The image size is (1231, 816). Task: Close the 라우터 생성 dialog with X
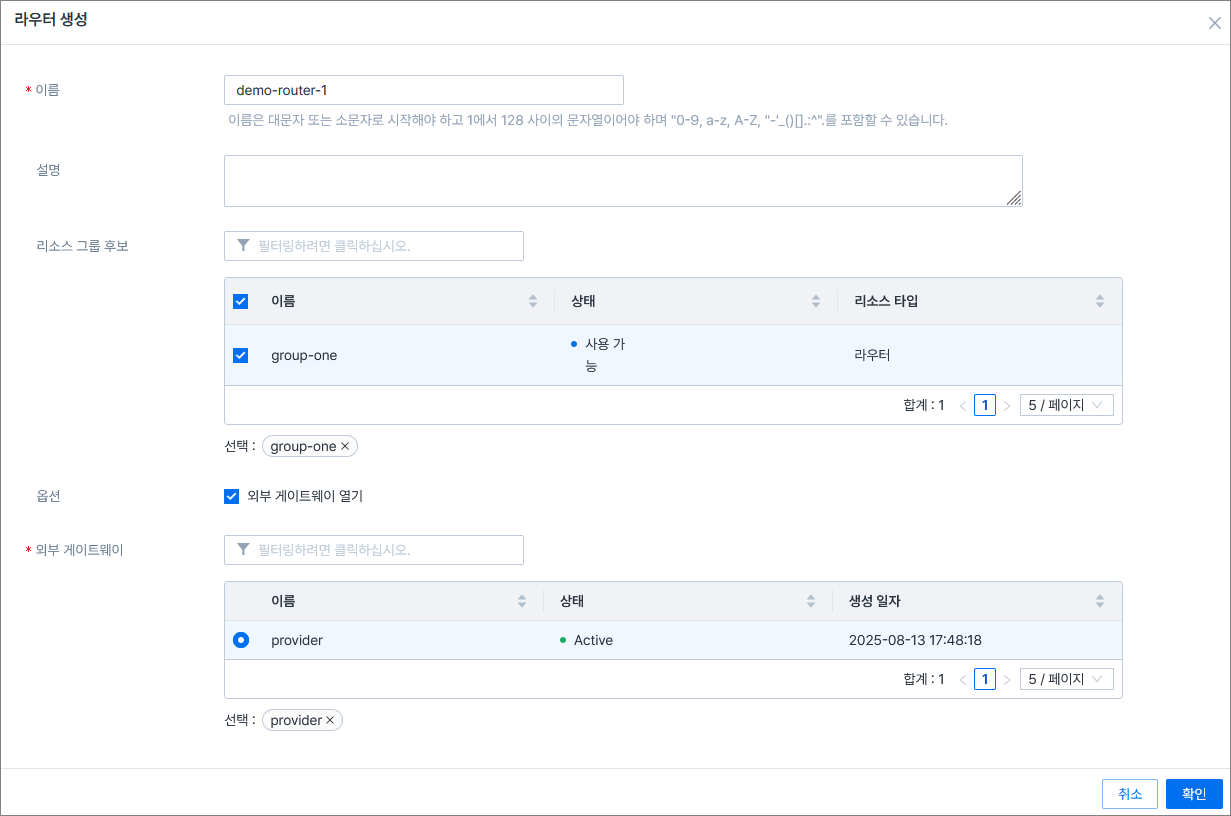click(x=1214, y=23)
